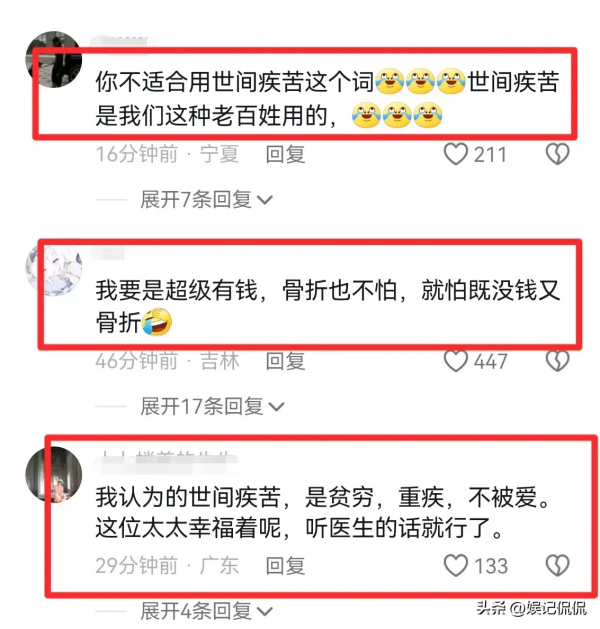This screenshot has width=600, height=629.
Task: Reply to the Guangdong comment via 回复
Action: coord(286,566)
